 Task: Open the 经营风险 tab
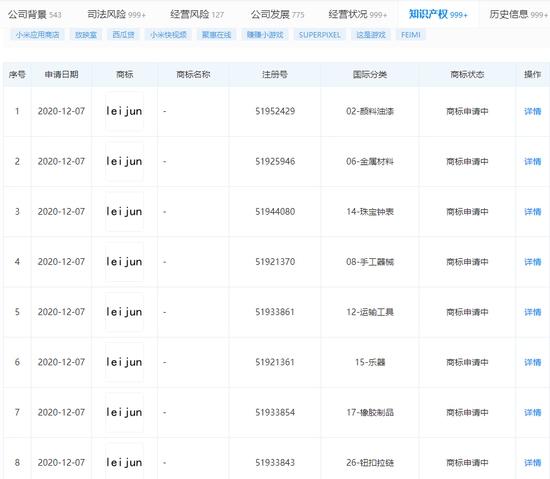197,14
